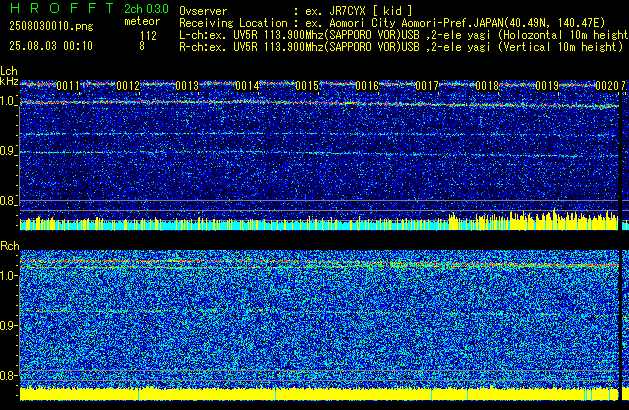629x410 pixels.
Task: Click the Ovserver JR7CYX line
Action: [x=296, y=11]
